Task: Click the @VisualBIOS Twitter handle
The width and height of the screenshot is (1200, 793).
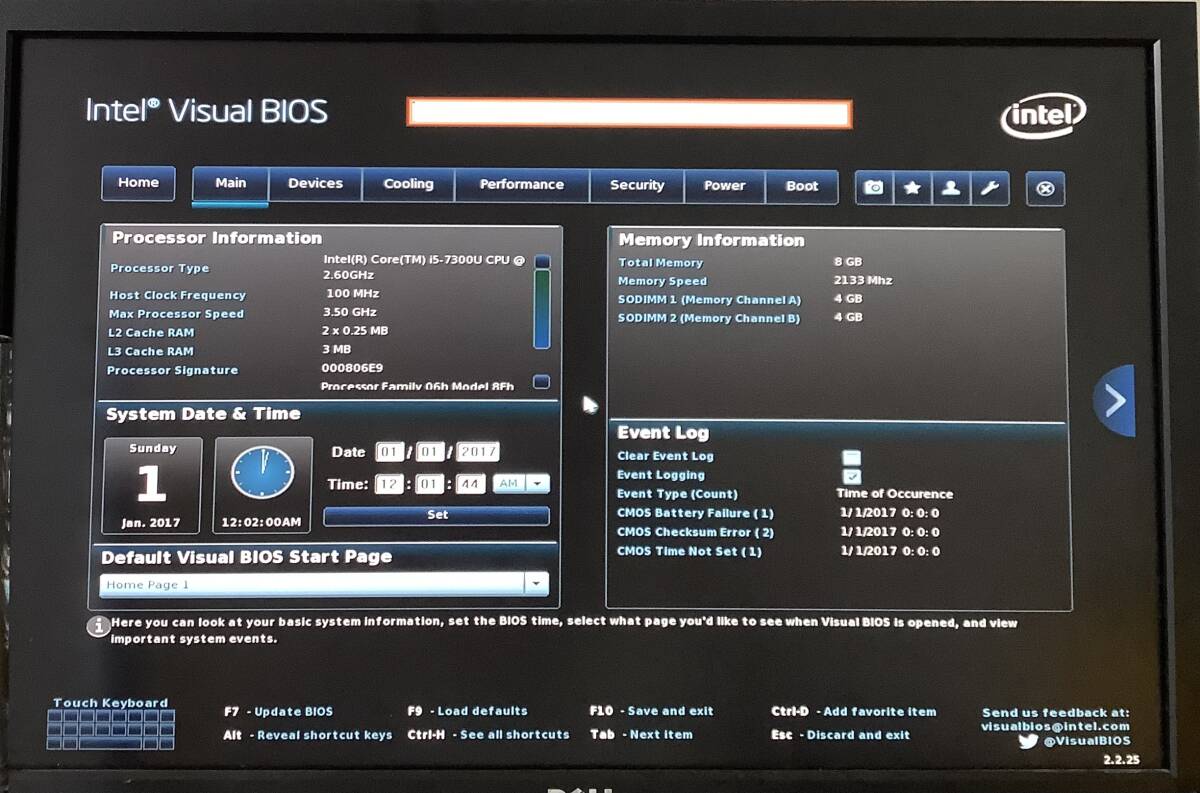Action: click(1087, 741)
